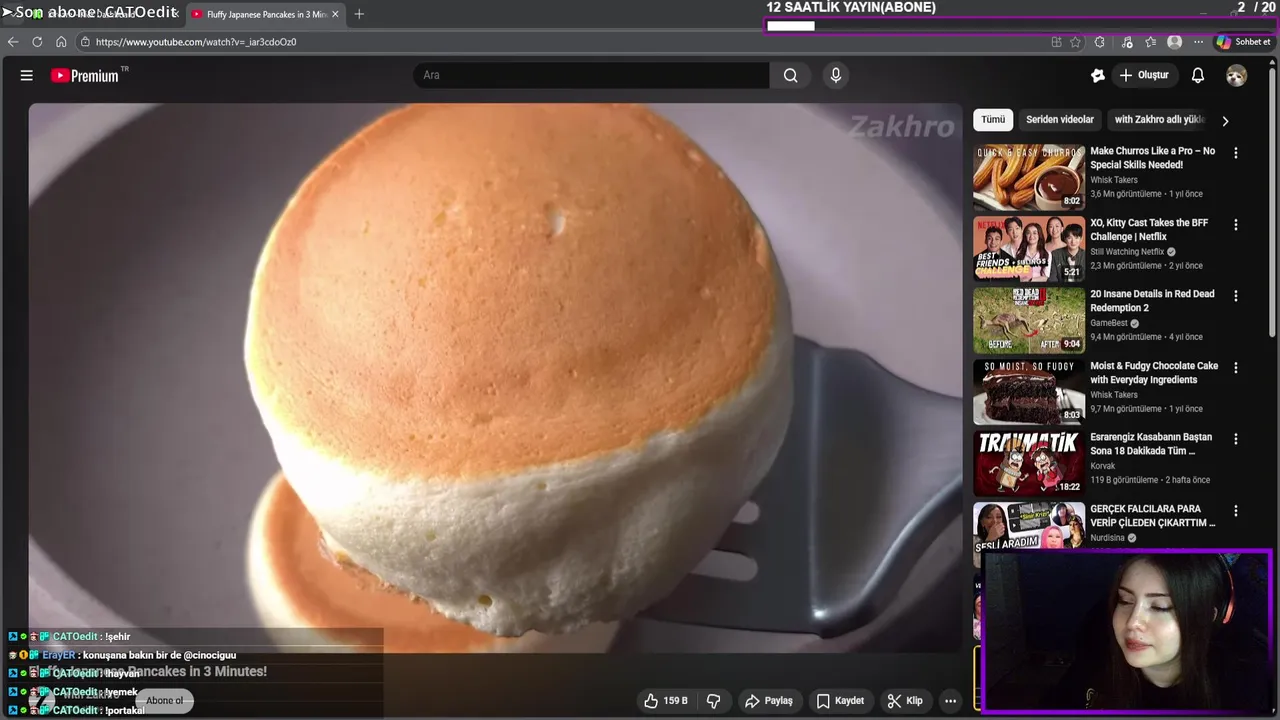
Task: Open options menu for Make Churros video
Action: [1236, 153]
